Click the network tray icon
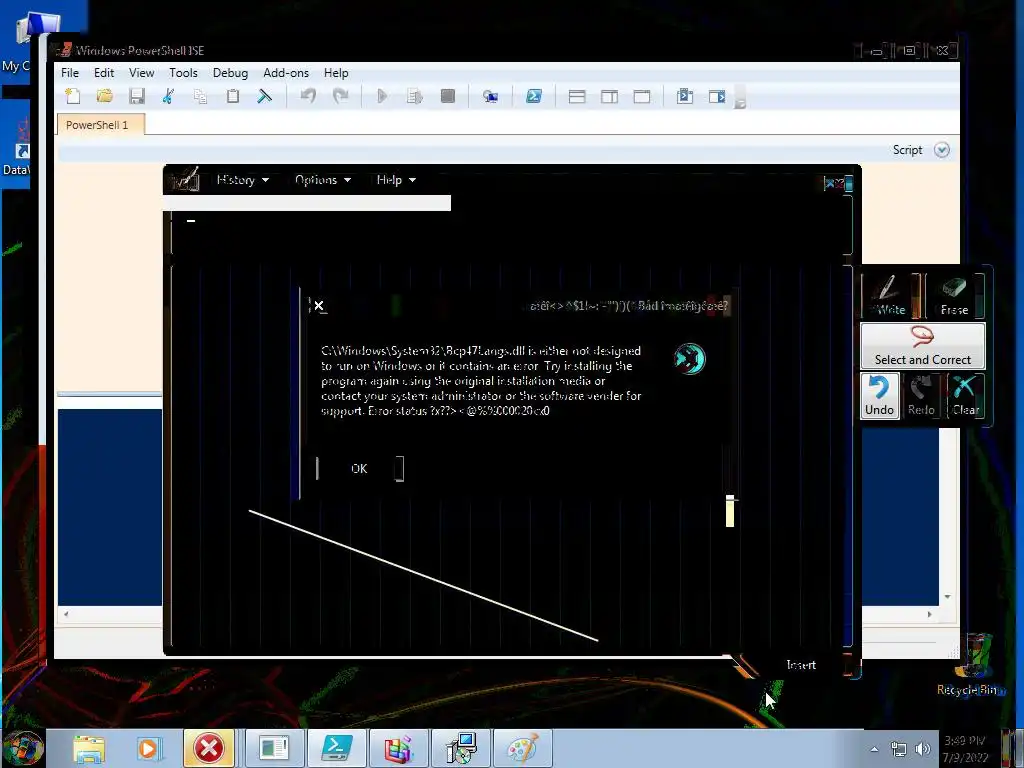This screenshot has width=1024, height=768. [x=899, y=749]
